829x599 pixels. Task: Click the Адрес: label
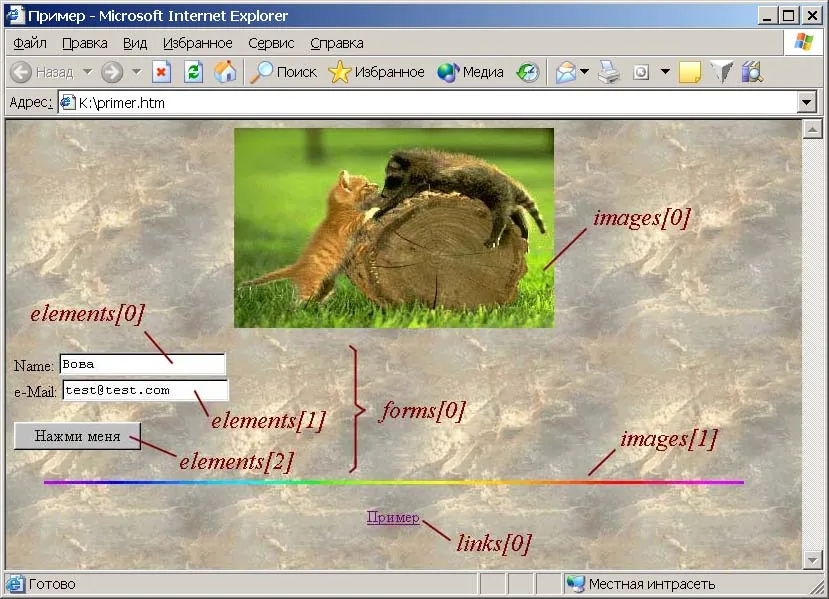31,102
